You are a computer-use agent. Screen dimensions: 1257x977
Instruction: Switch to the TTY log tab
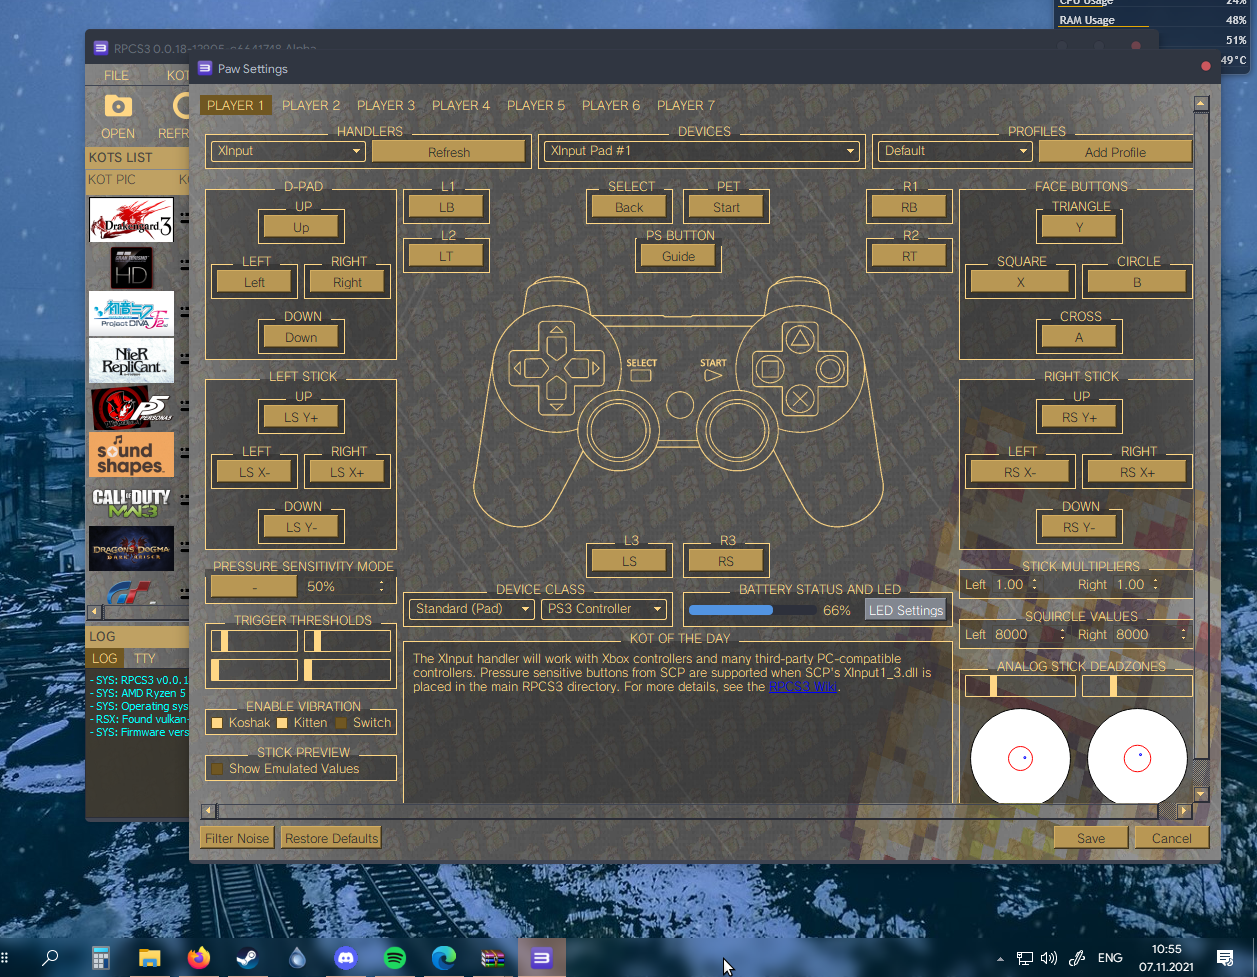(145, 658)
